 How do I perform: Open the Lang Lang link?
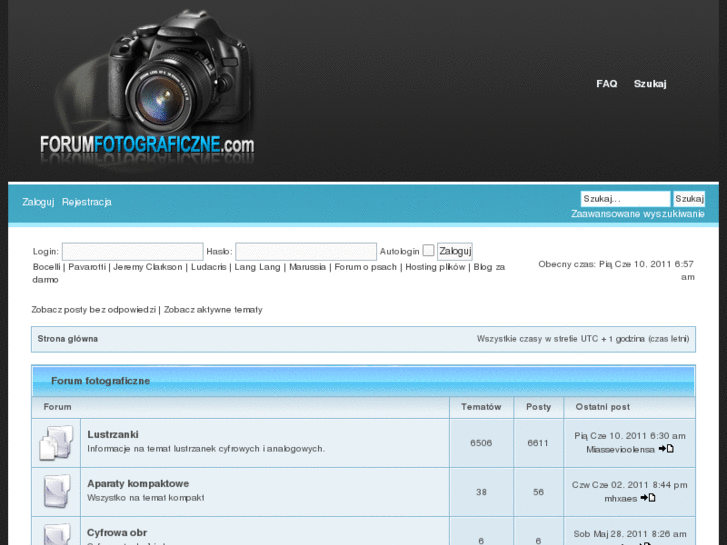(257, 267)
